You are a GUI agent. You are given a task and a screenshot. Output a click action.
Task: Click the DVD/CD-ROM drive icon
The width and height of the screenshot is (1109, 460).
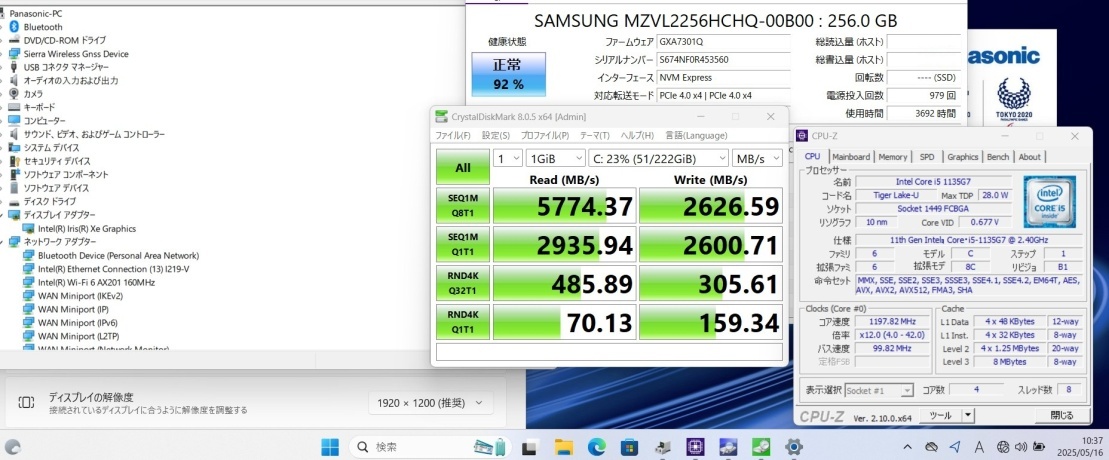[x=14, y=40]
